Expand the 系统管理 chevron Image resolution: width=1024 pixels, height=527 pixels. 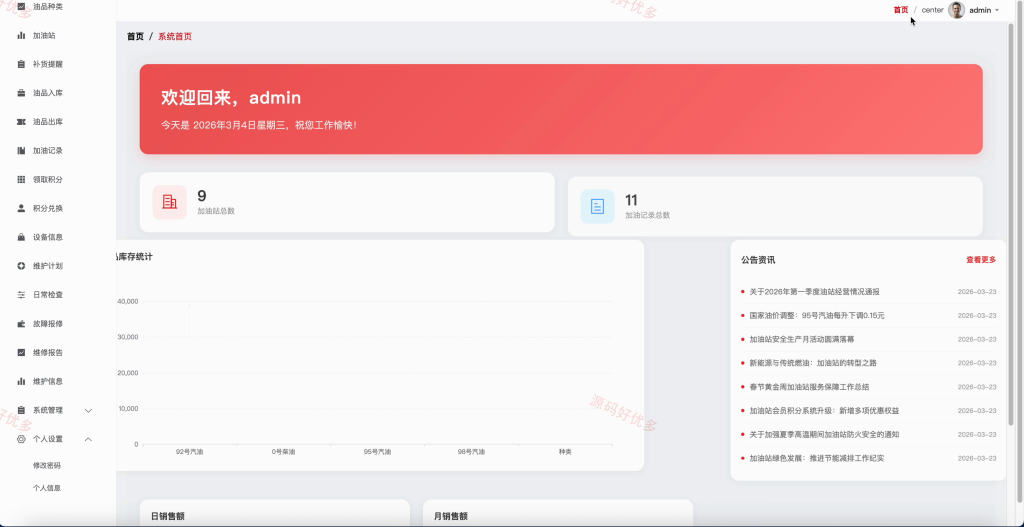point(89,410)
